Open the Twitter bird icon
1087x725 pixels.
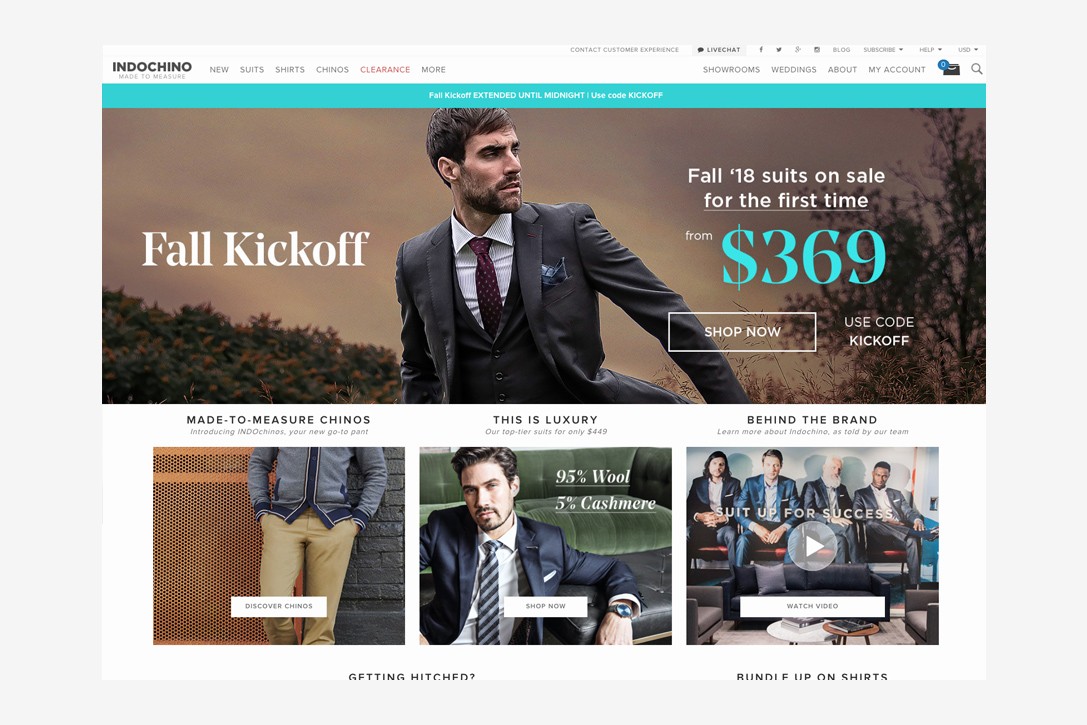click(x=779, y=50)
